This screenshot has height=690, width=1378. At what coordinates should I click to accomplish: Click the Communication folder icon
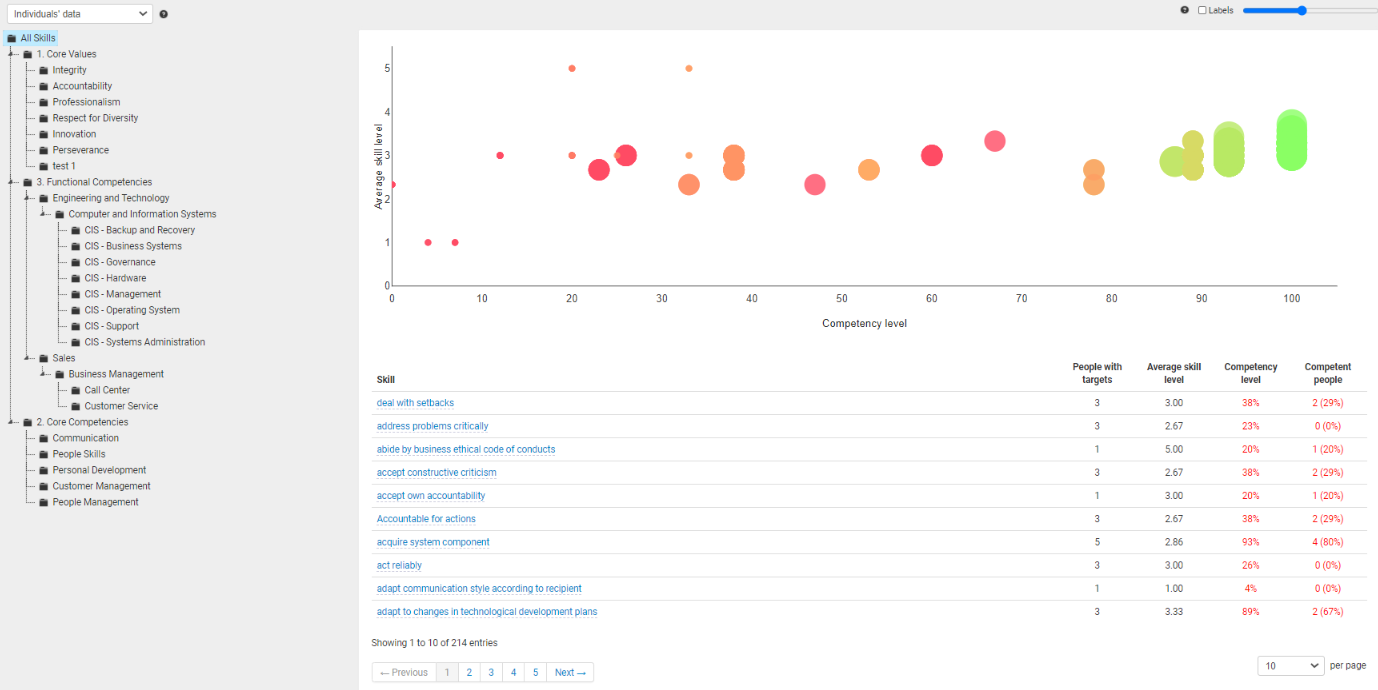[x=44, y=438]
